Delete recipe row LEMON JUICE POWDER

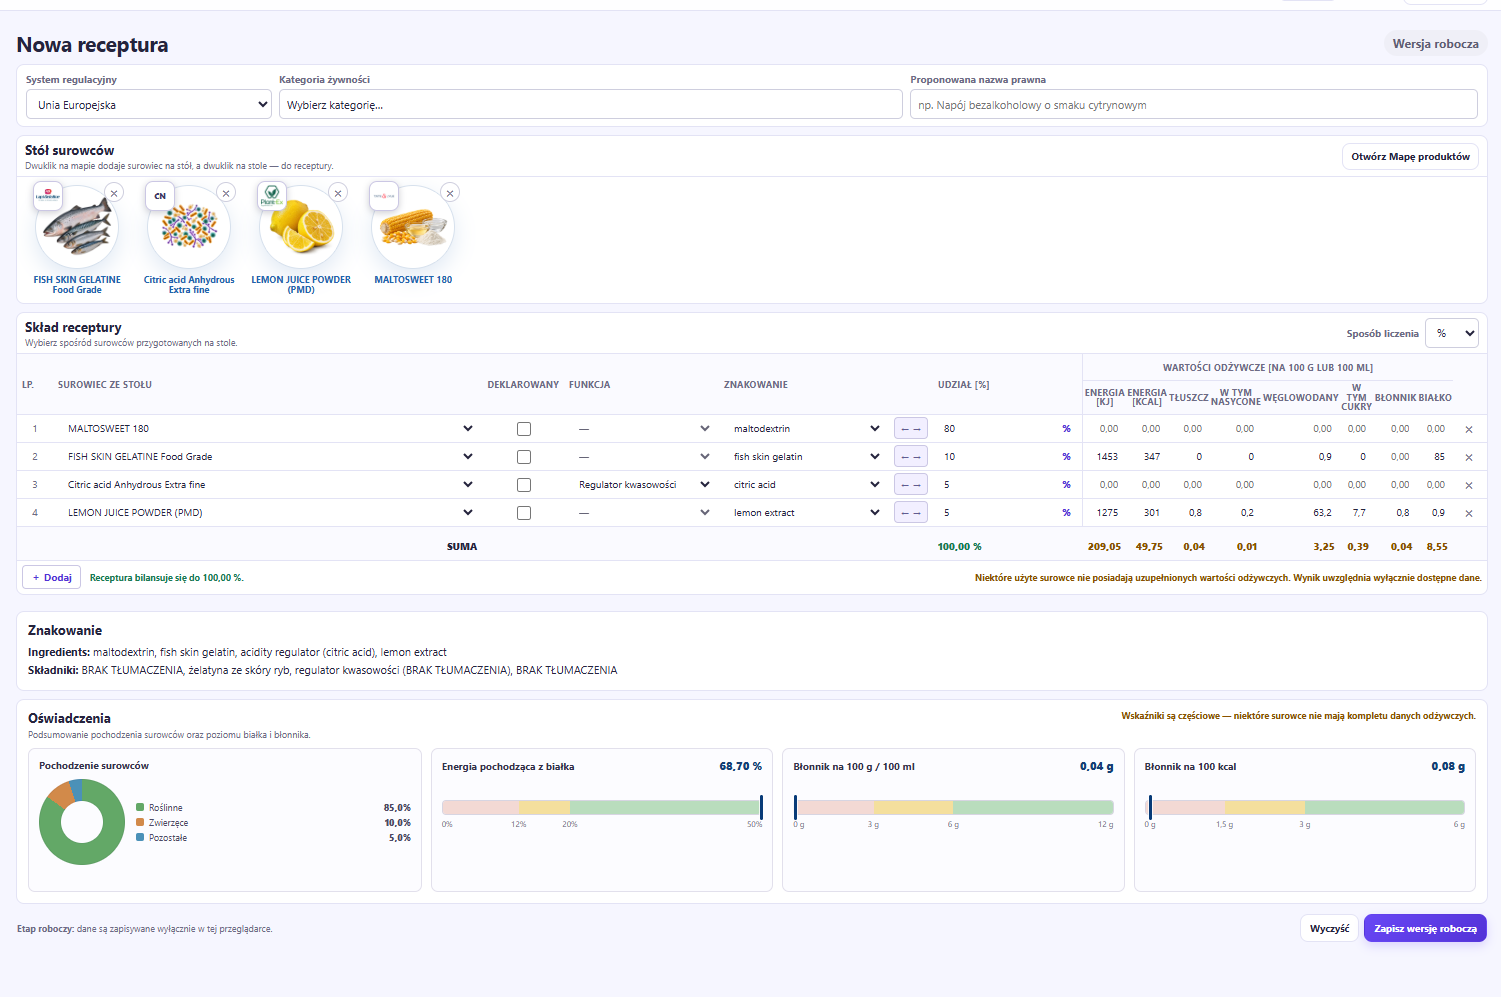pyautogui.click(x=1469, y=513)
